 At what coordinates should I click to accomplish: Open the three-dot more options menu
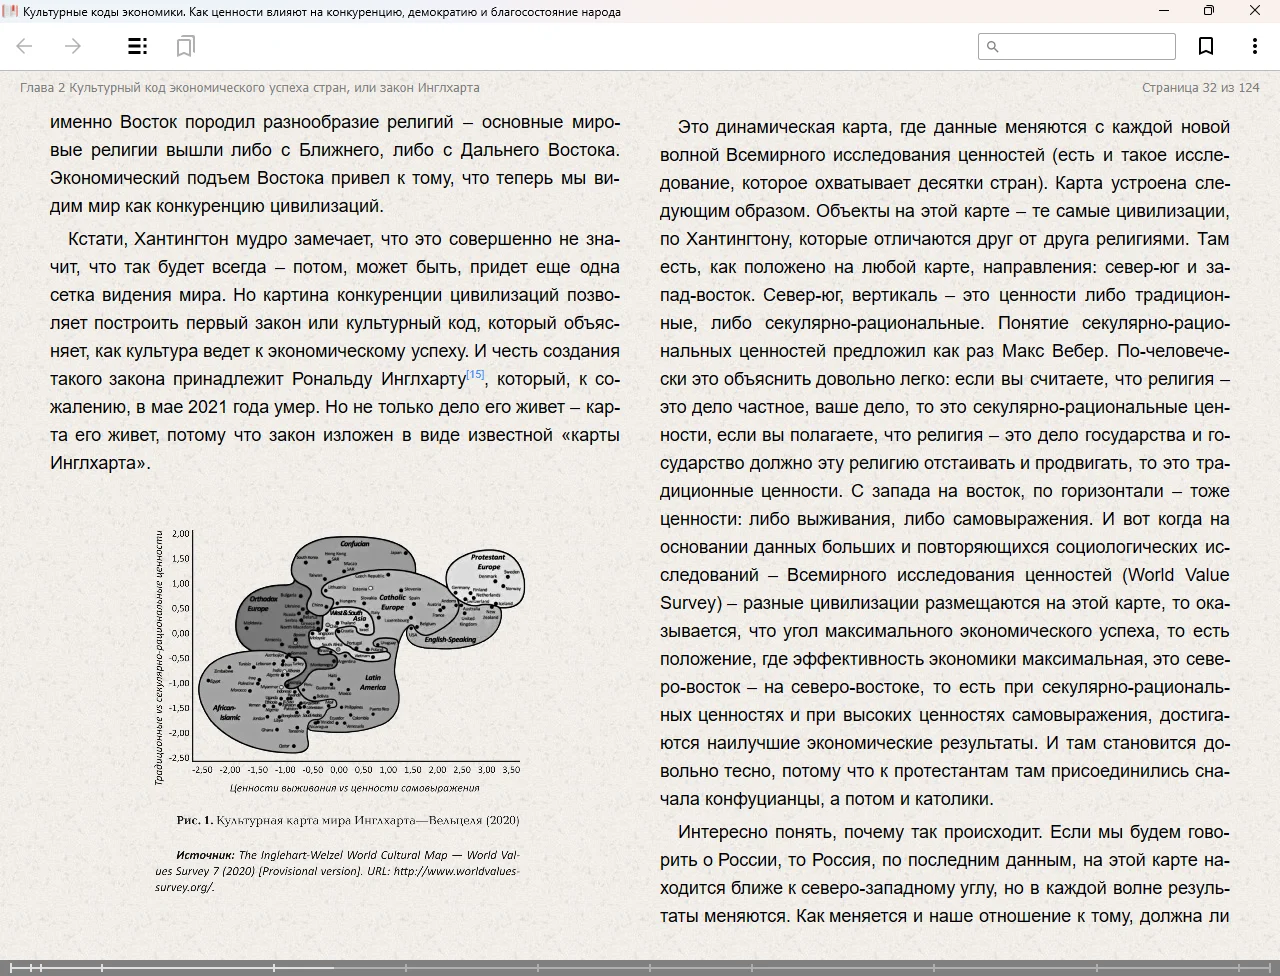tap(1254, 46)
